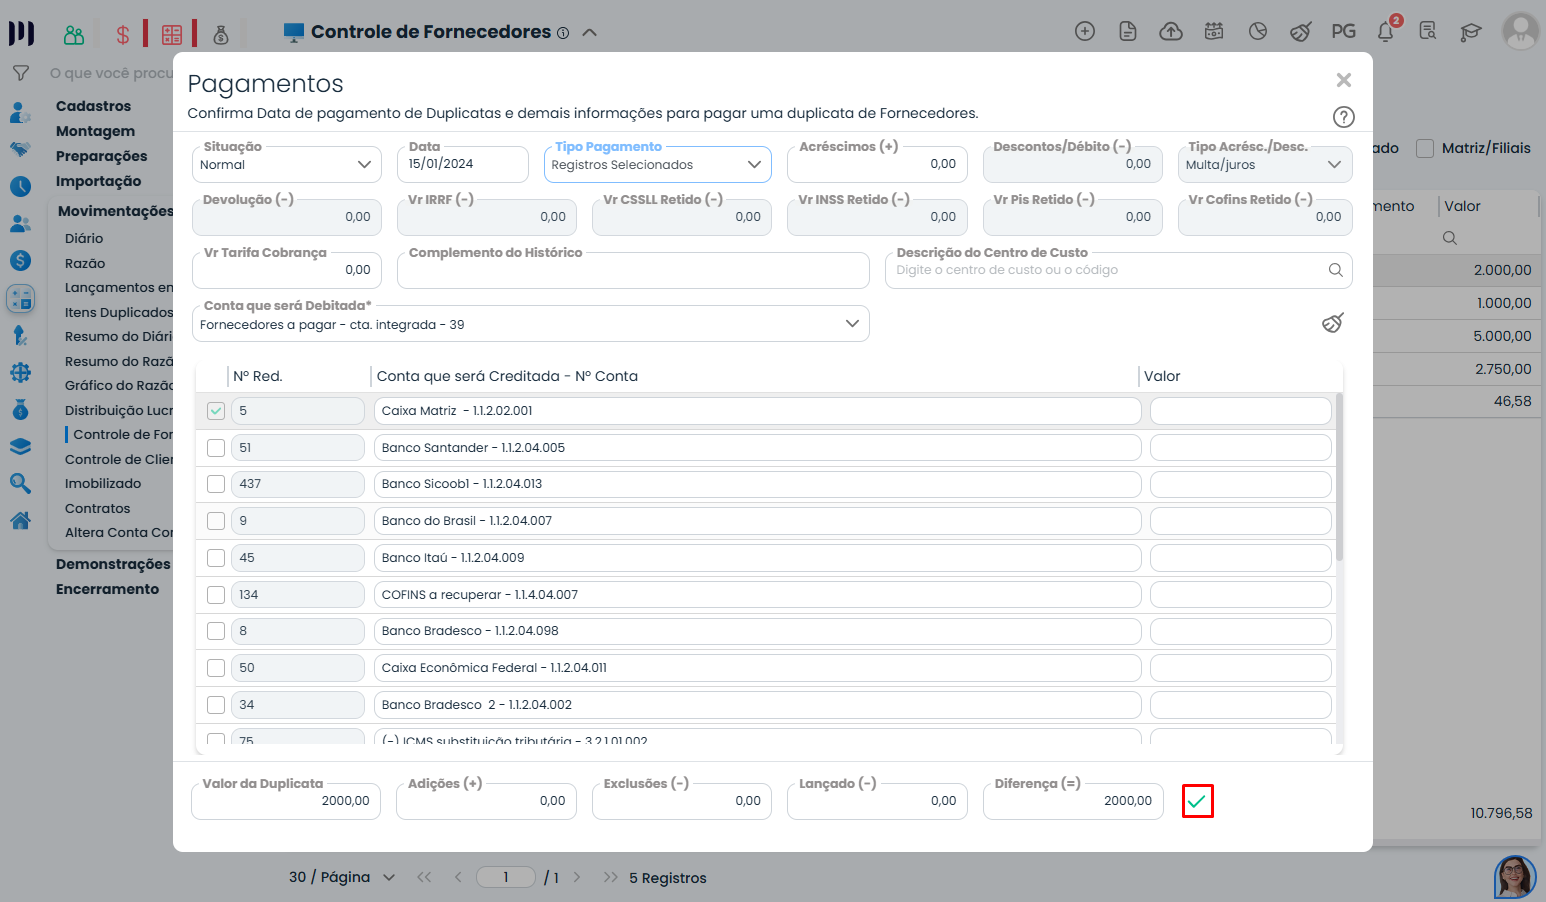Click the add plus circle toolbar icon
The width and height of the screenshot is (1546, 902).
1085,32
